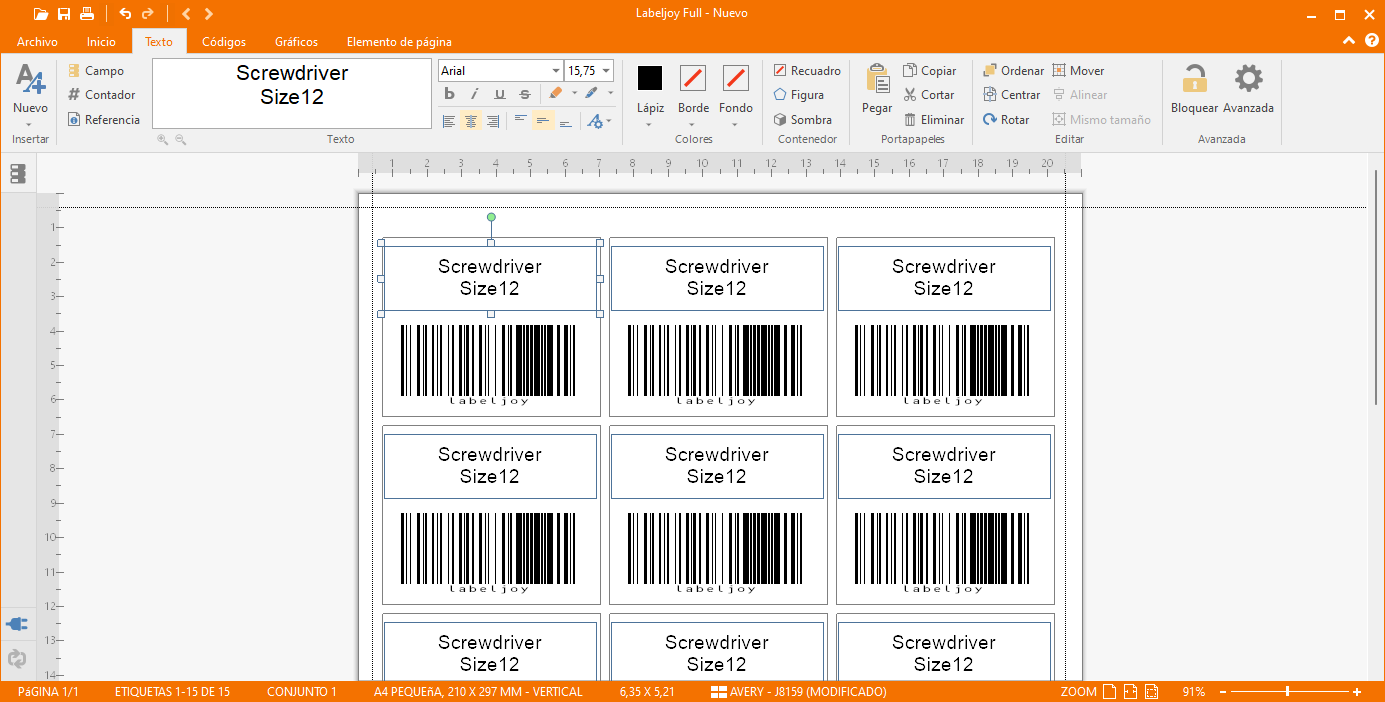
Task: Add a Sombra shadow to container
Action: 802,120
